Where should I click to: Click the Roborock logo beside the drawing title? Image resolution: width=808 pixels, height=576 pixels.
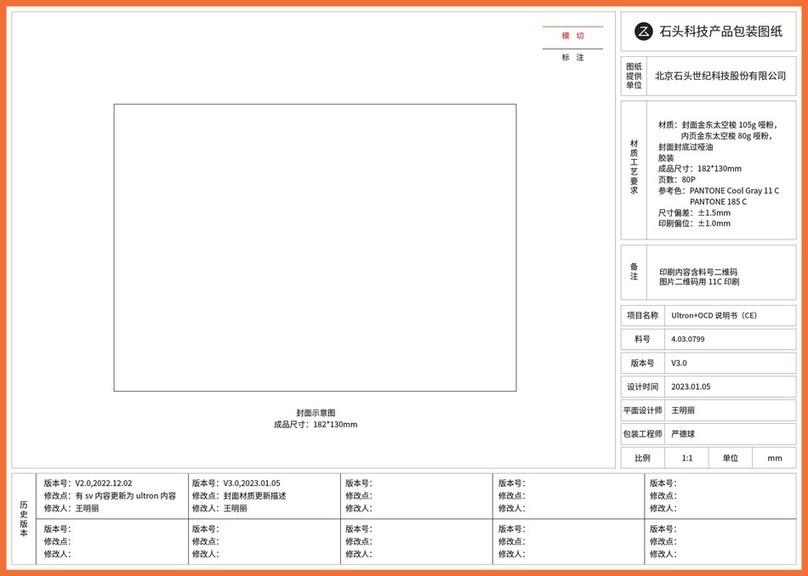[x=643, y=31]
